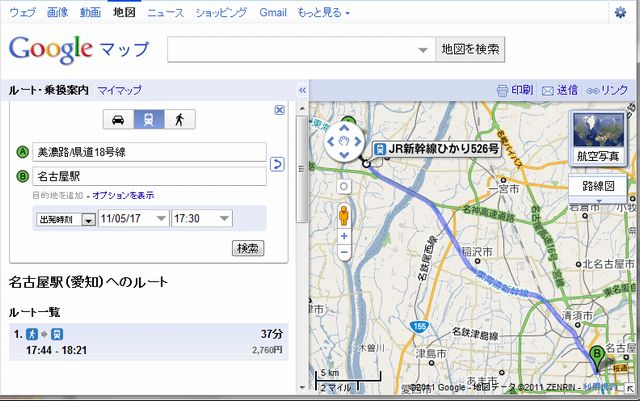
Task: Click green marker A beside start field
Action: pos(22,152)
